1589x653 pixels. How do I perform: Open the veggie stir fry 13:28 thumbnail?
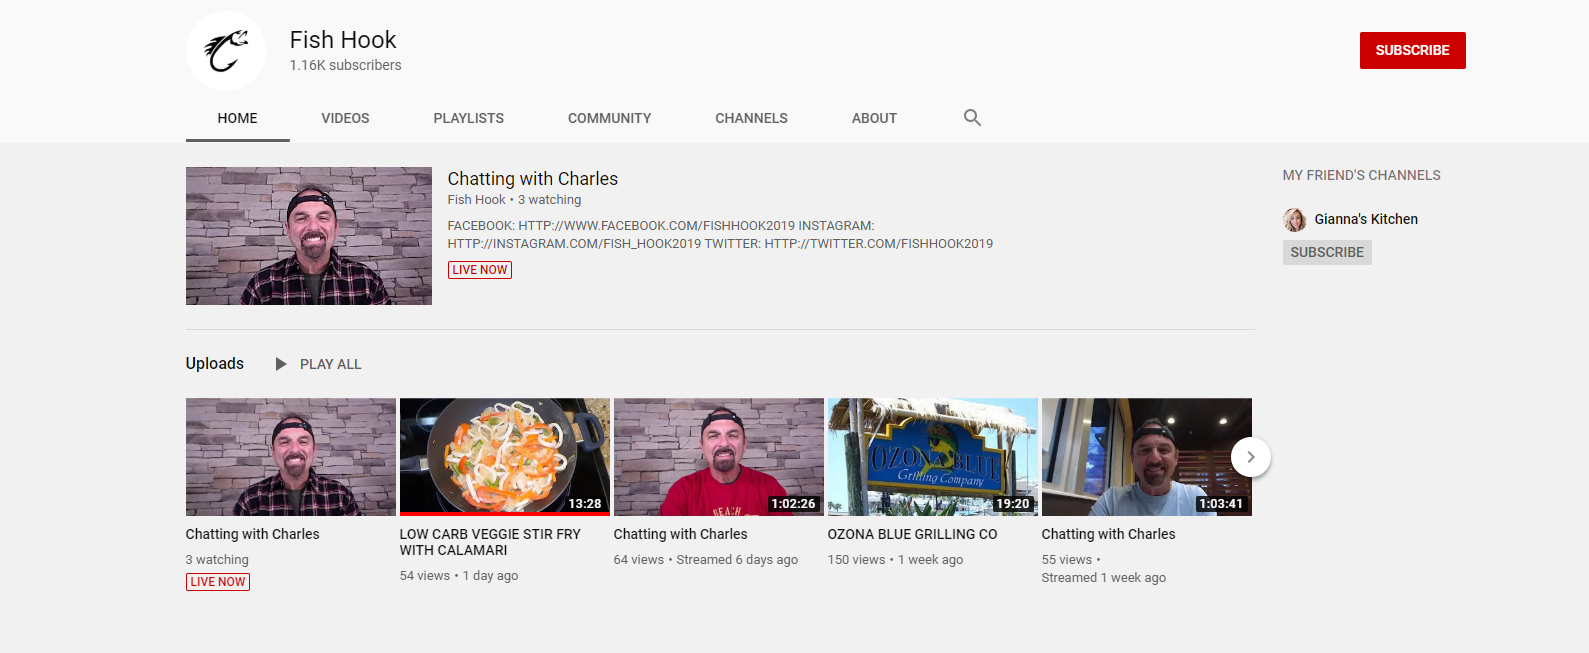coord(505,457)
